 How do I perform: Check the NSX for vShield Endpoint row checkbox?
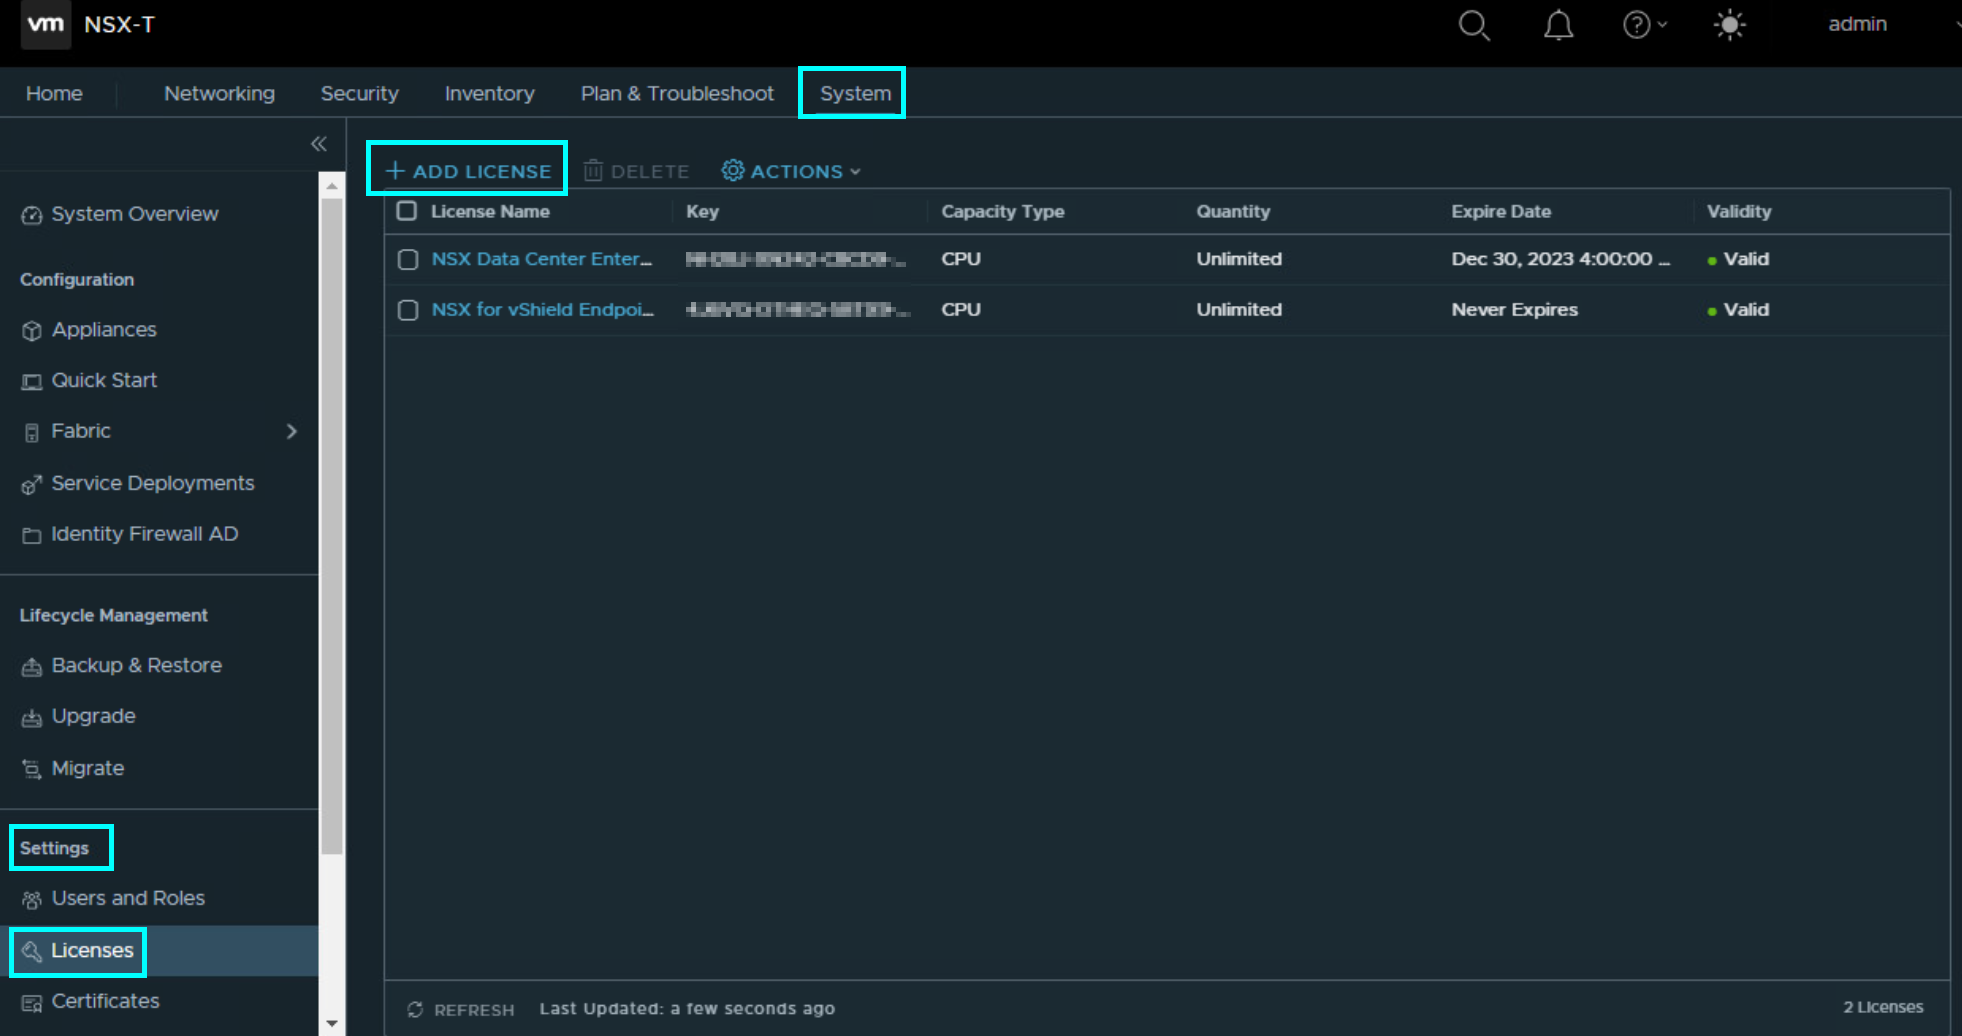tap(408, 310)
